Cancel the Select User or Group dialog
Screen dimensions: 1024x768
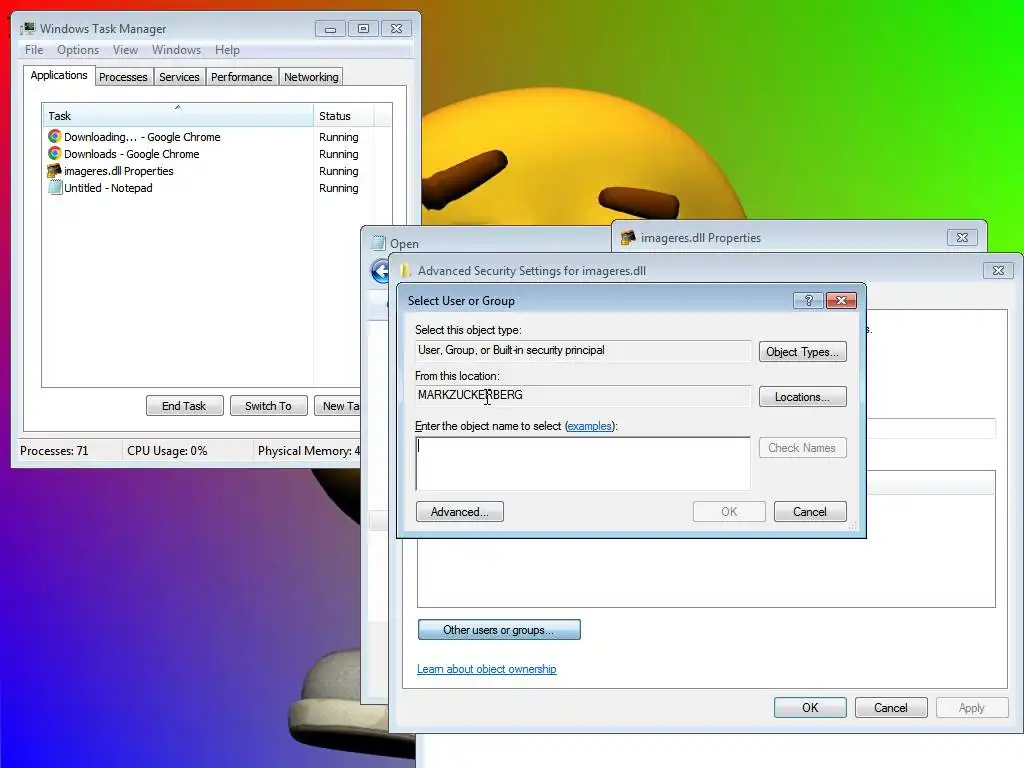pyautogui.click(x=810, y=511)
